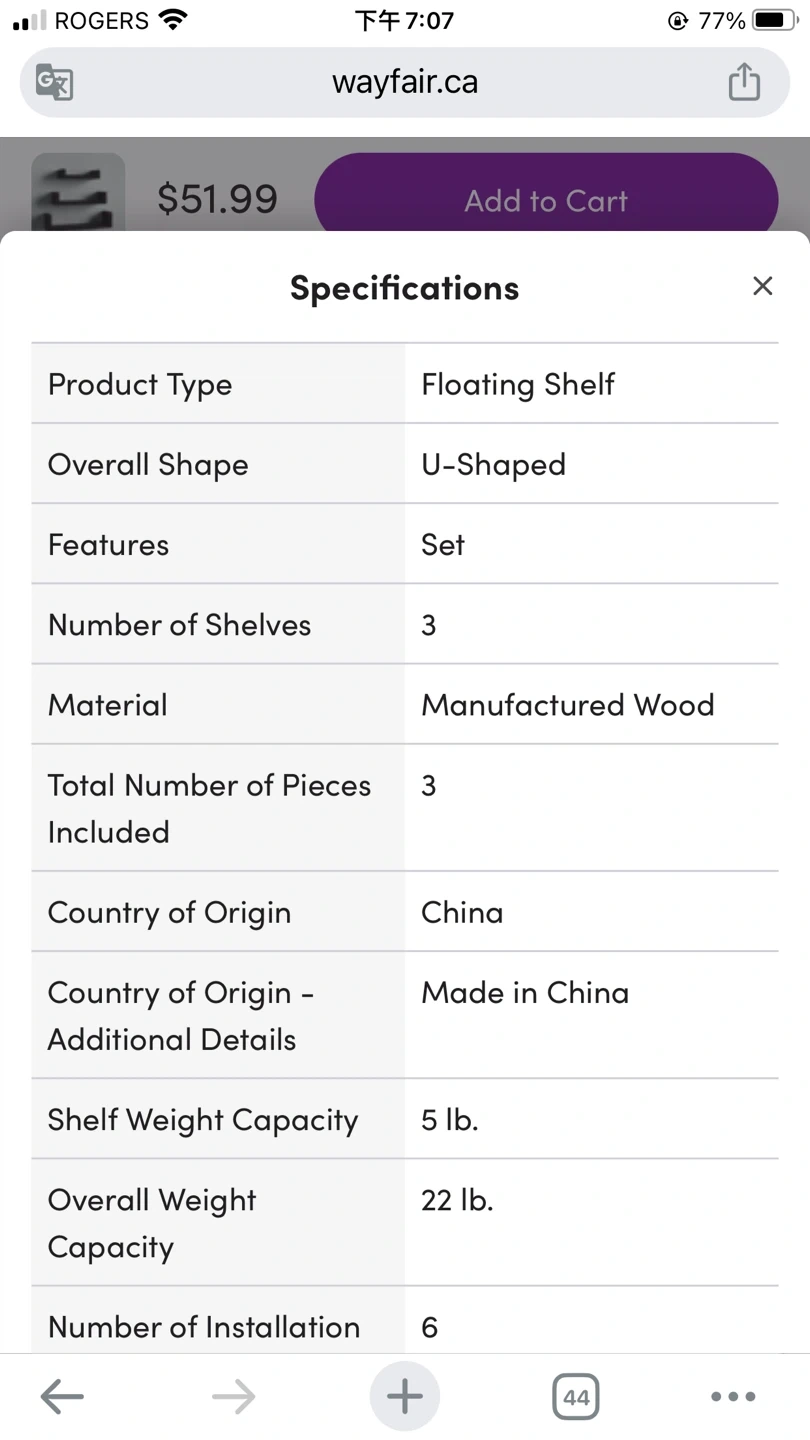Tap the Country of Origin label
The height and width of the screenshot is (1440, 810).
click(170, 912)
